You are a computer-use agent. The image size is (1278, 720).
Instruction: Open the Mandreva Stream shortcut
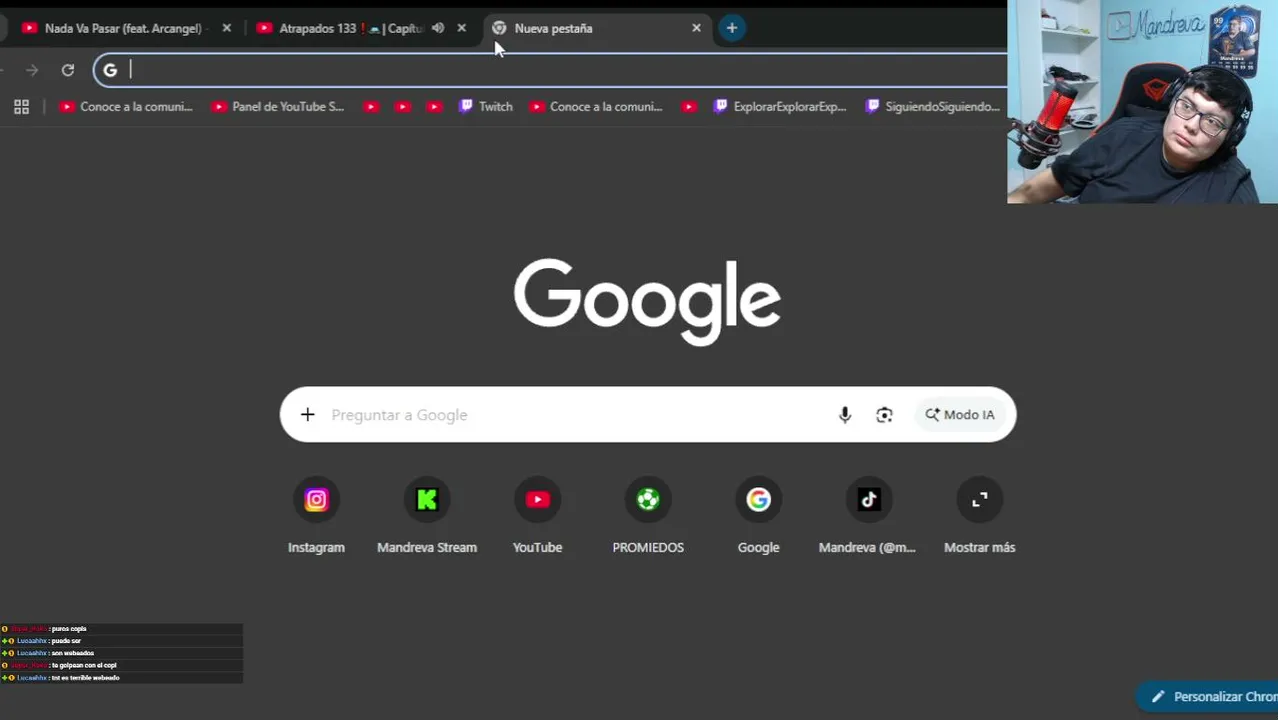[x=427, y=517]
